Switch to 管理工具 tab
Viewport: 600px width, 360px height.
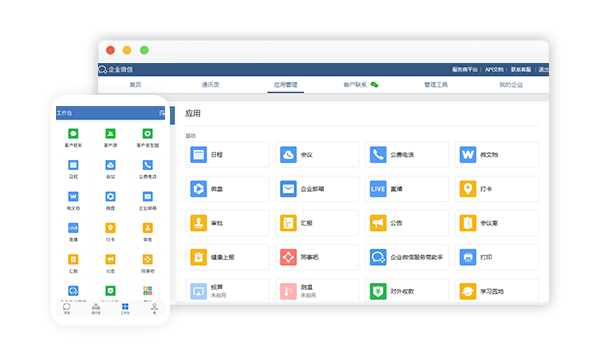pyautogui.click(x=436, y=85)
